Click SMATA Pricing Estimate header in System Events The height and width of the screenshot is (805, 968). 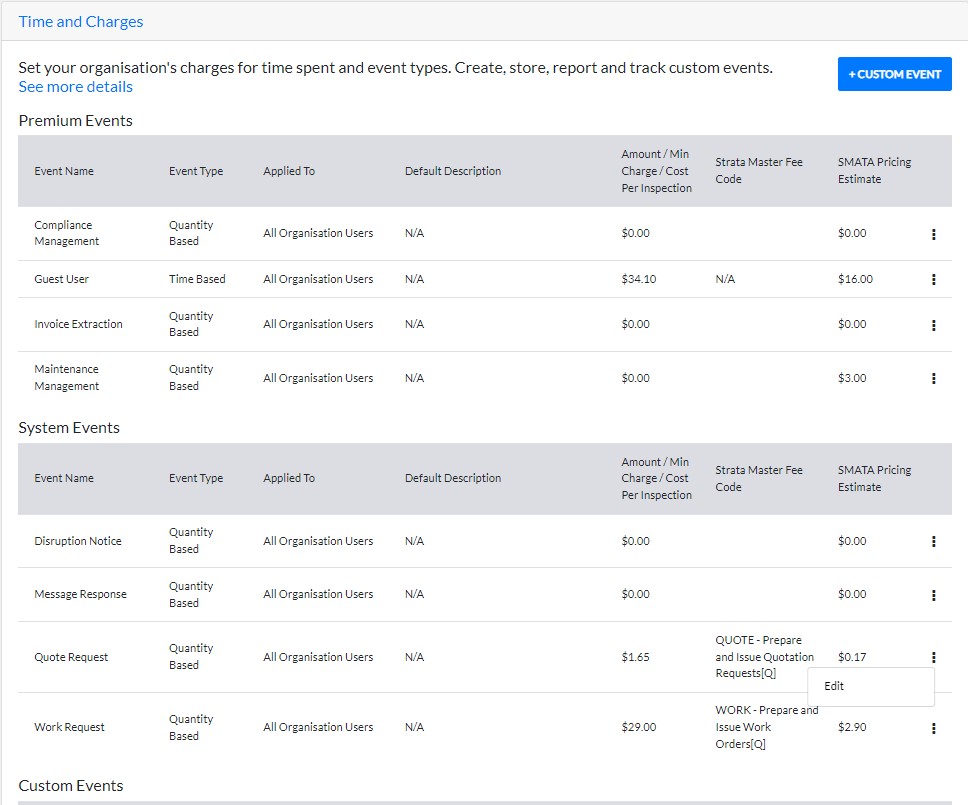tap(874, 478)
